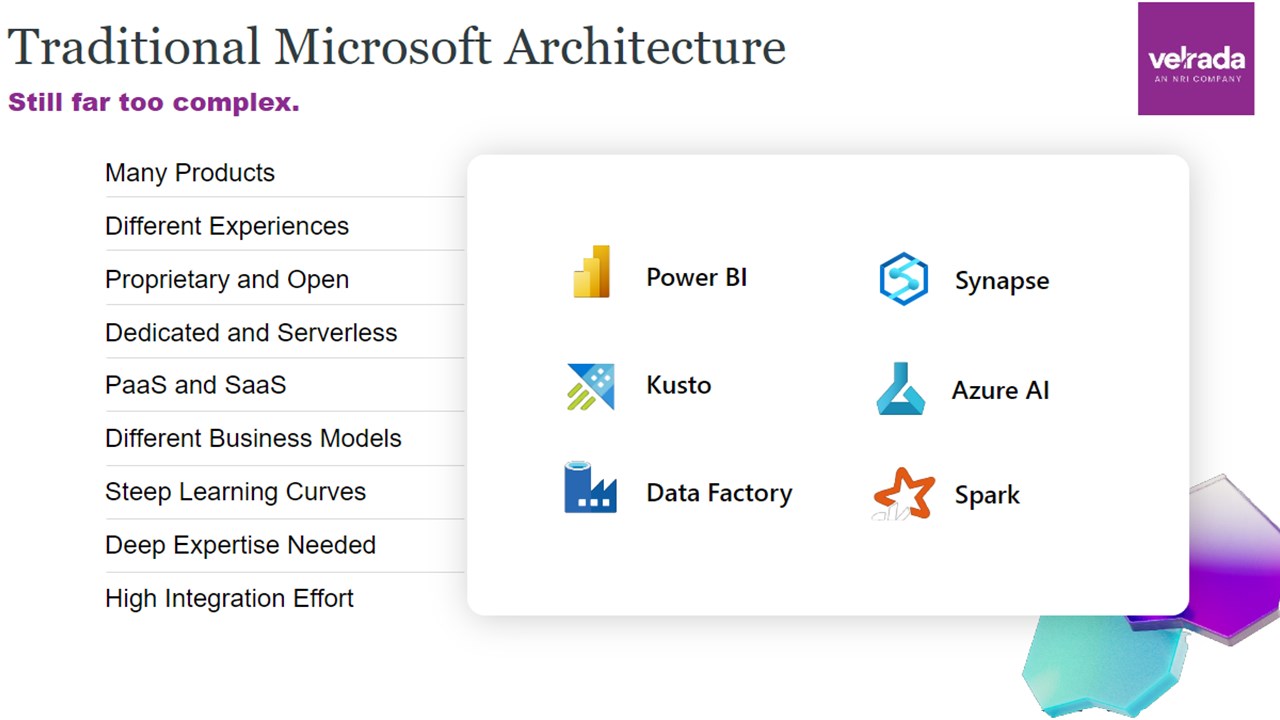
Task: Select the "Many Products" list item
Action: pos(190,173)
